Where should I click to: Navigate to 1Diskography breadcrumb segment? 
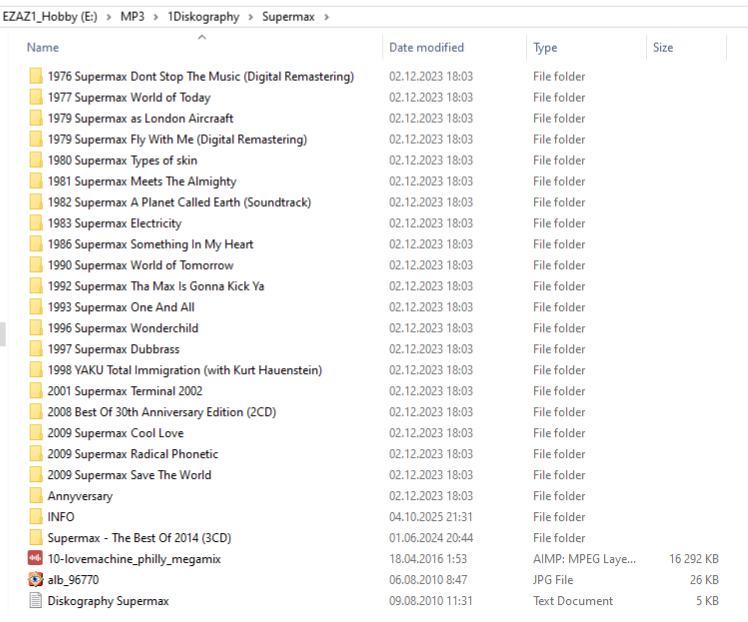tap(203, 17)
